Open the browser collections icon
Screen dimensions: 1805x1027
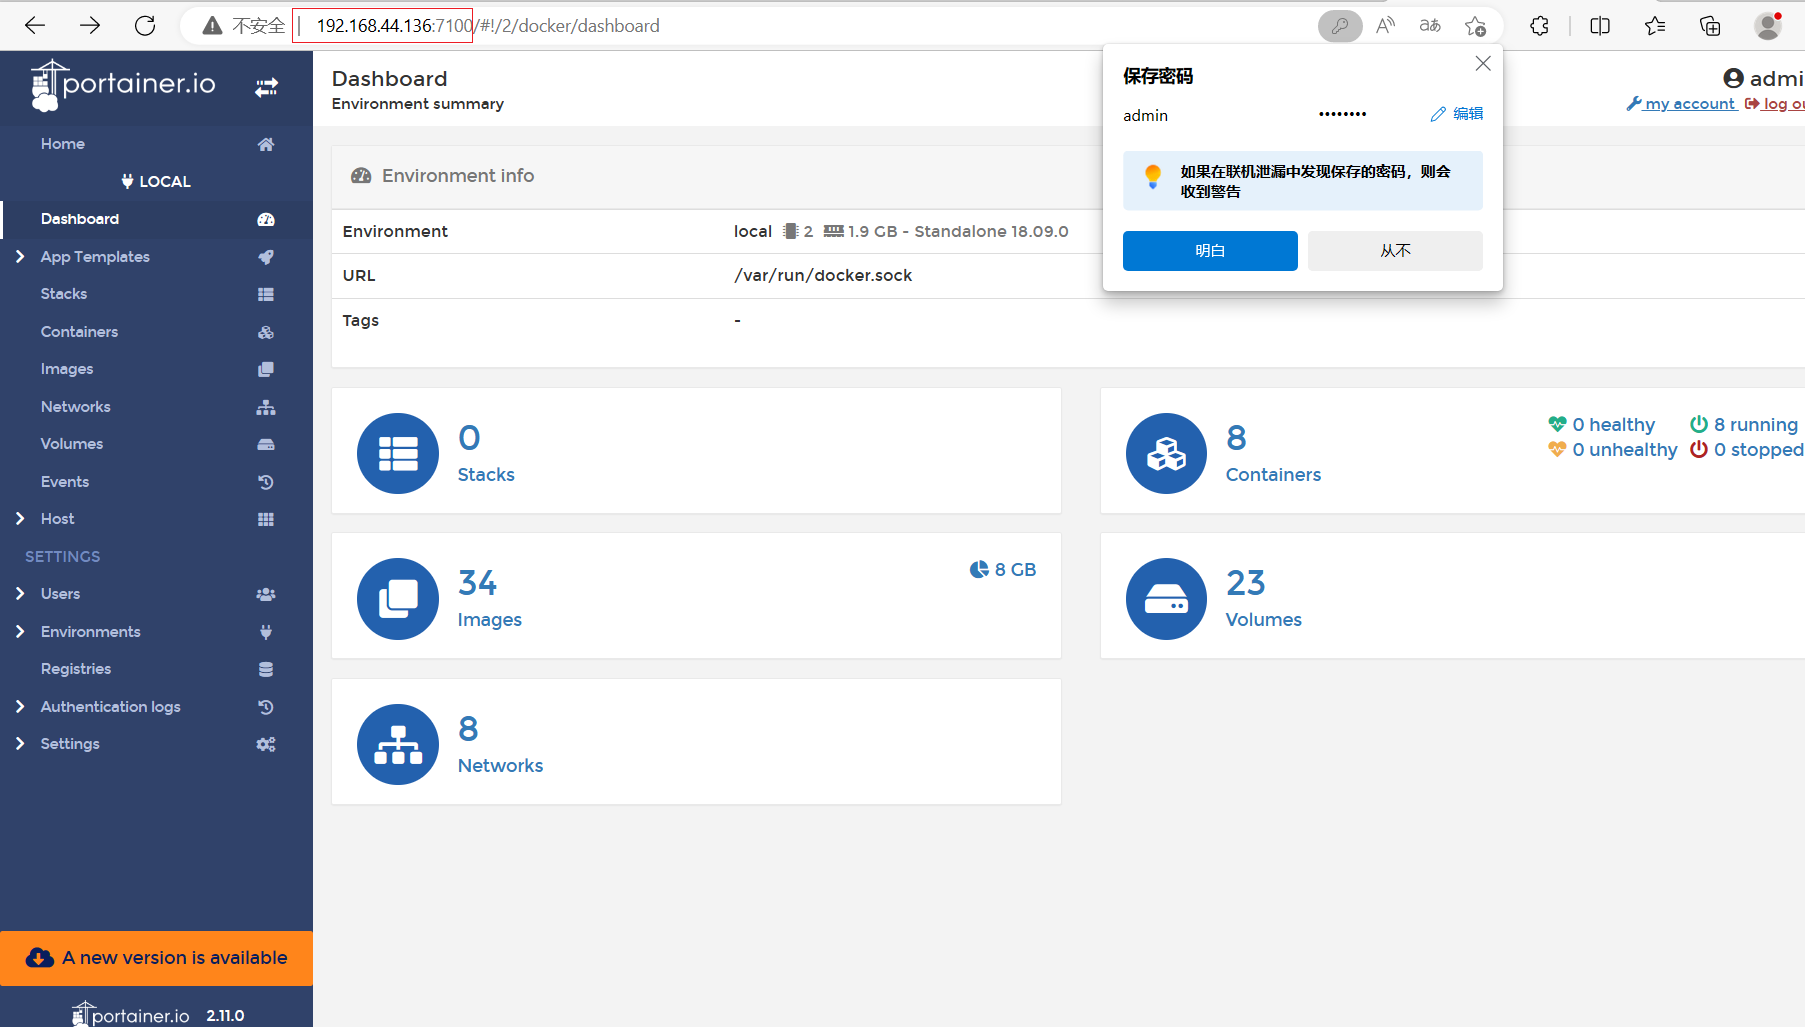(1710, 26)
